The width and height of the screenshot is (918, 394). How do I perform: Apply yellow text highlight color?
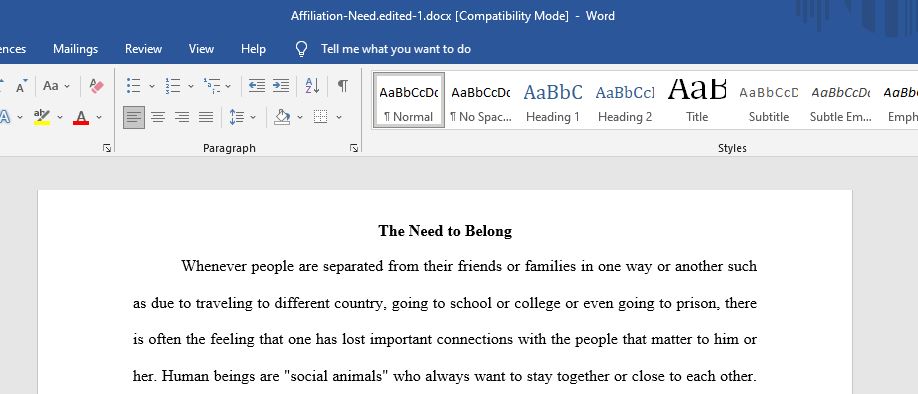click(x=42, y=117)
